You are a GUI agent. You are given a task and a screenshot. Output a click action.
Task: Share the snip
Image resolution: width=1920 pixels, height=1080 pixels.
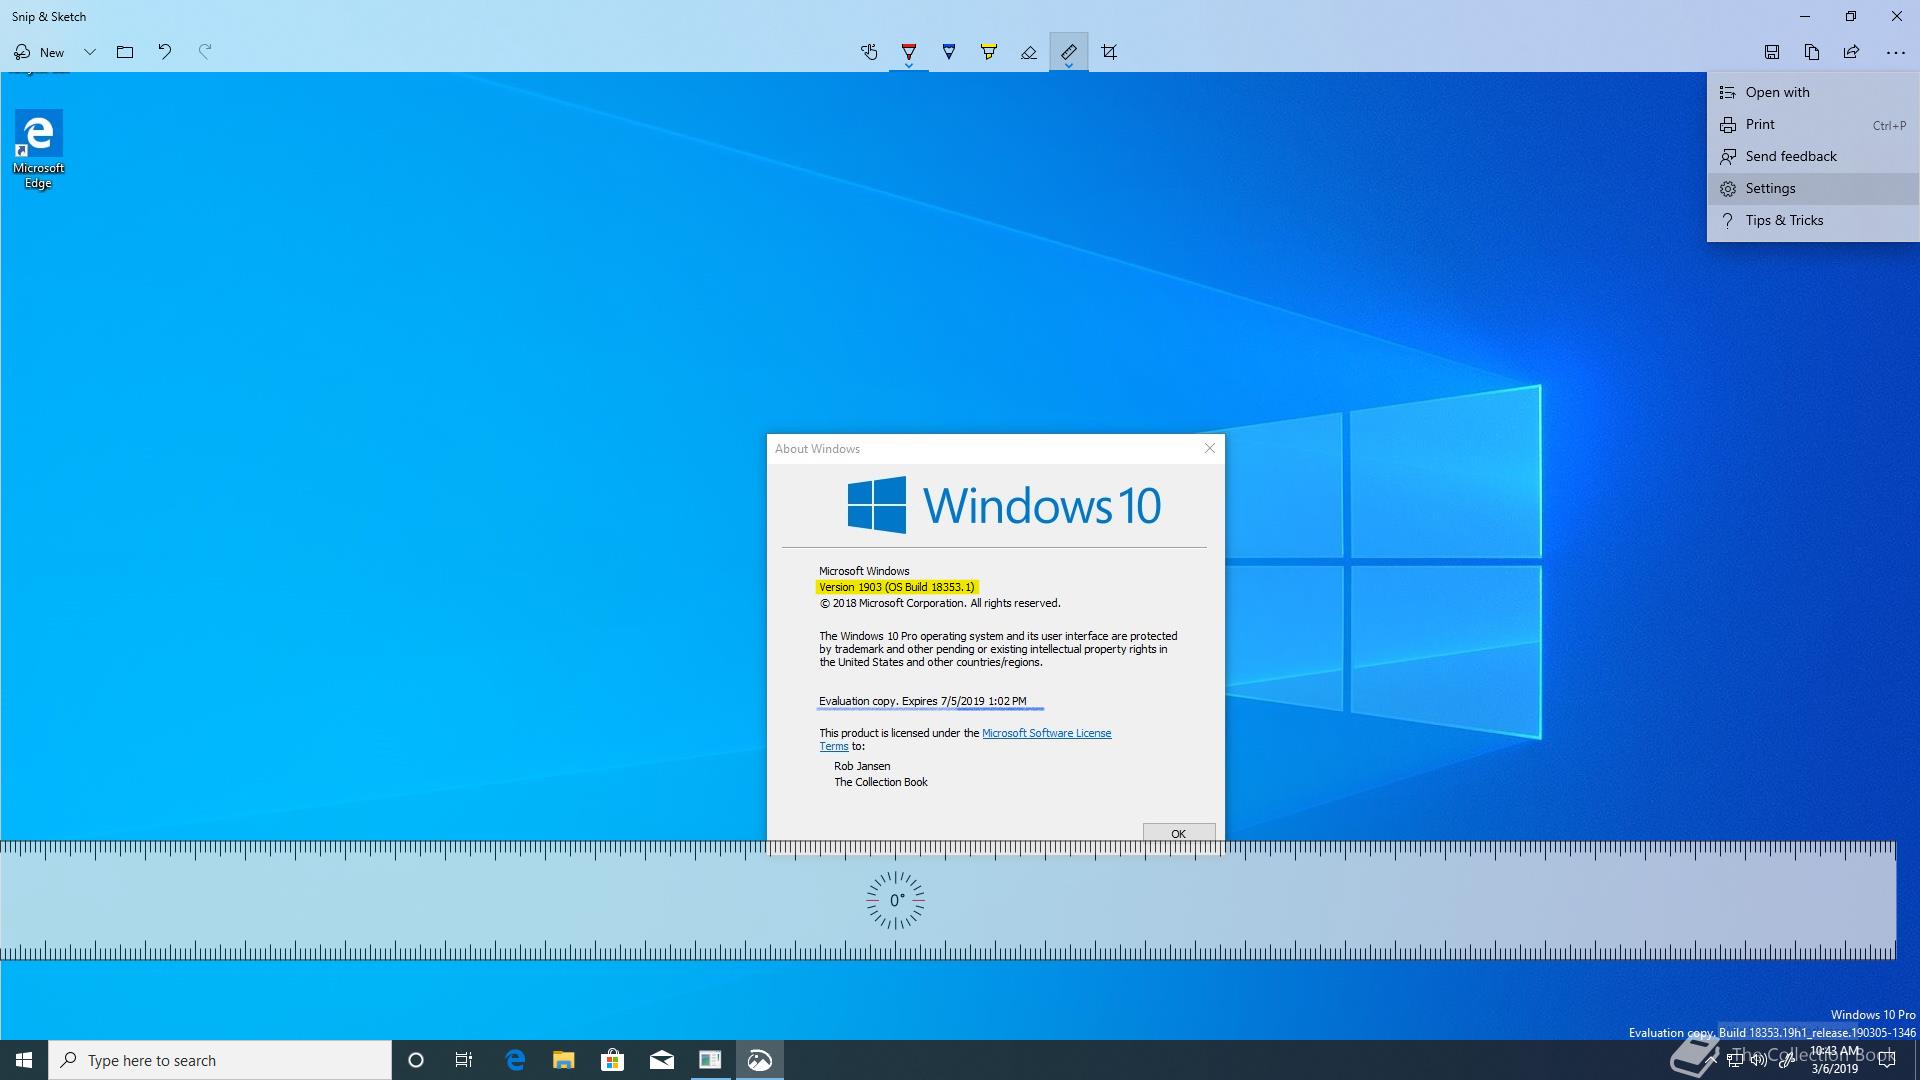tap(1852, 52)
